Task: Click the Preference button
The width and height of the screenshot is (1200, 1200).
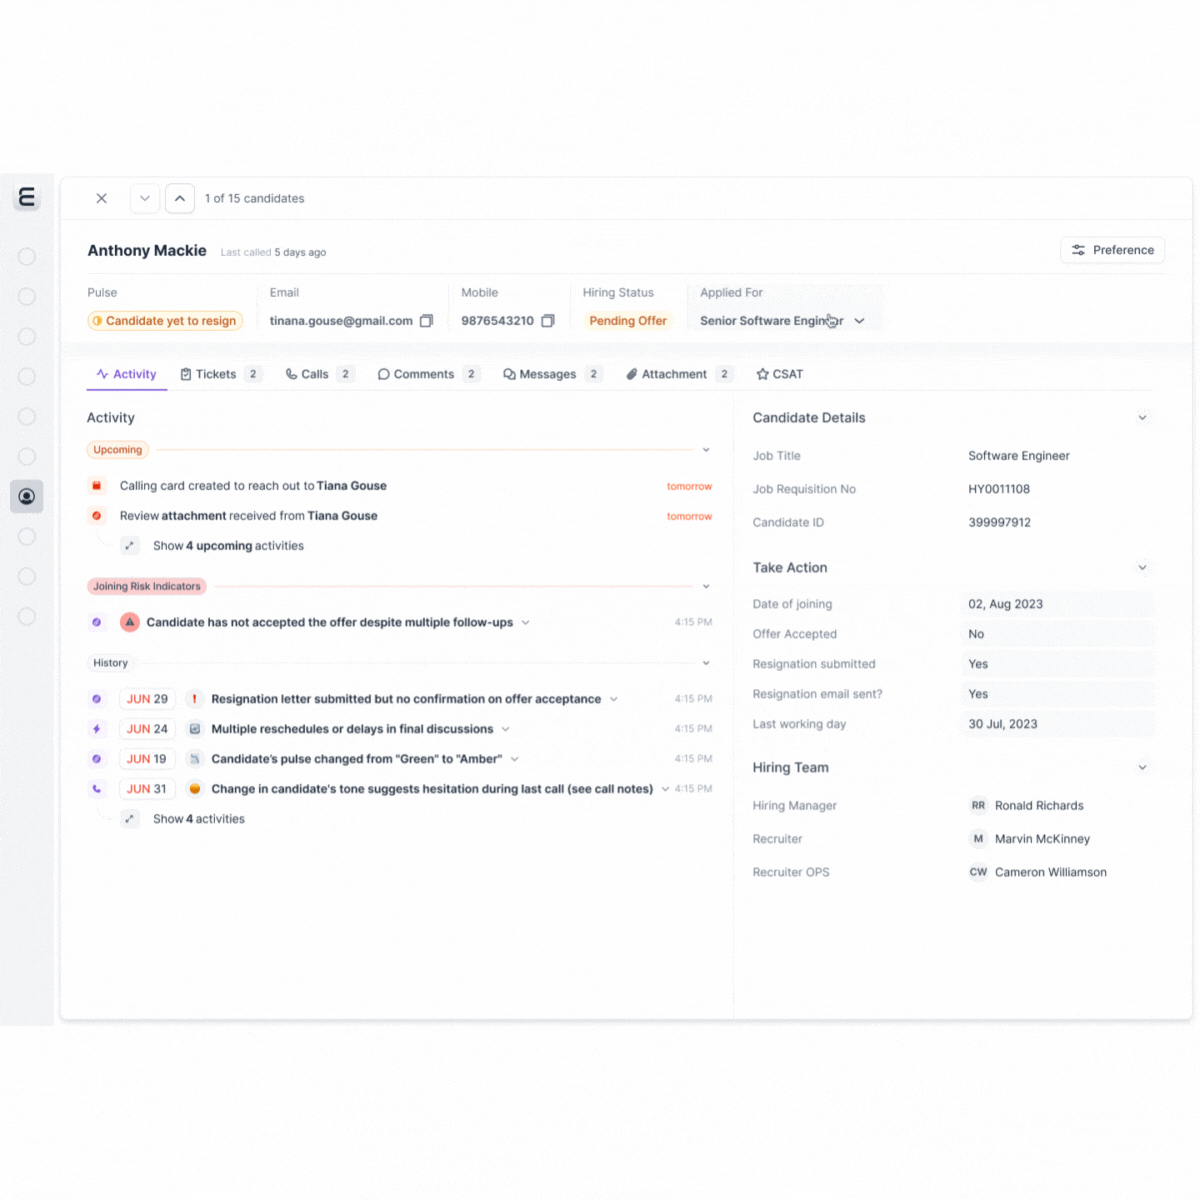Action: [x=1112, y=250]
